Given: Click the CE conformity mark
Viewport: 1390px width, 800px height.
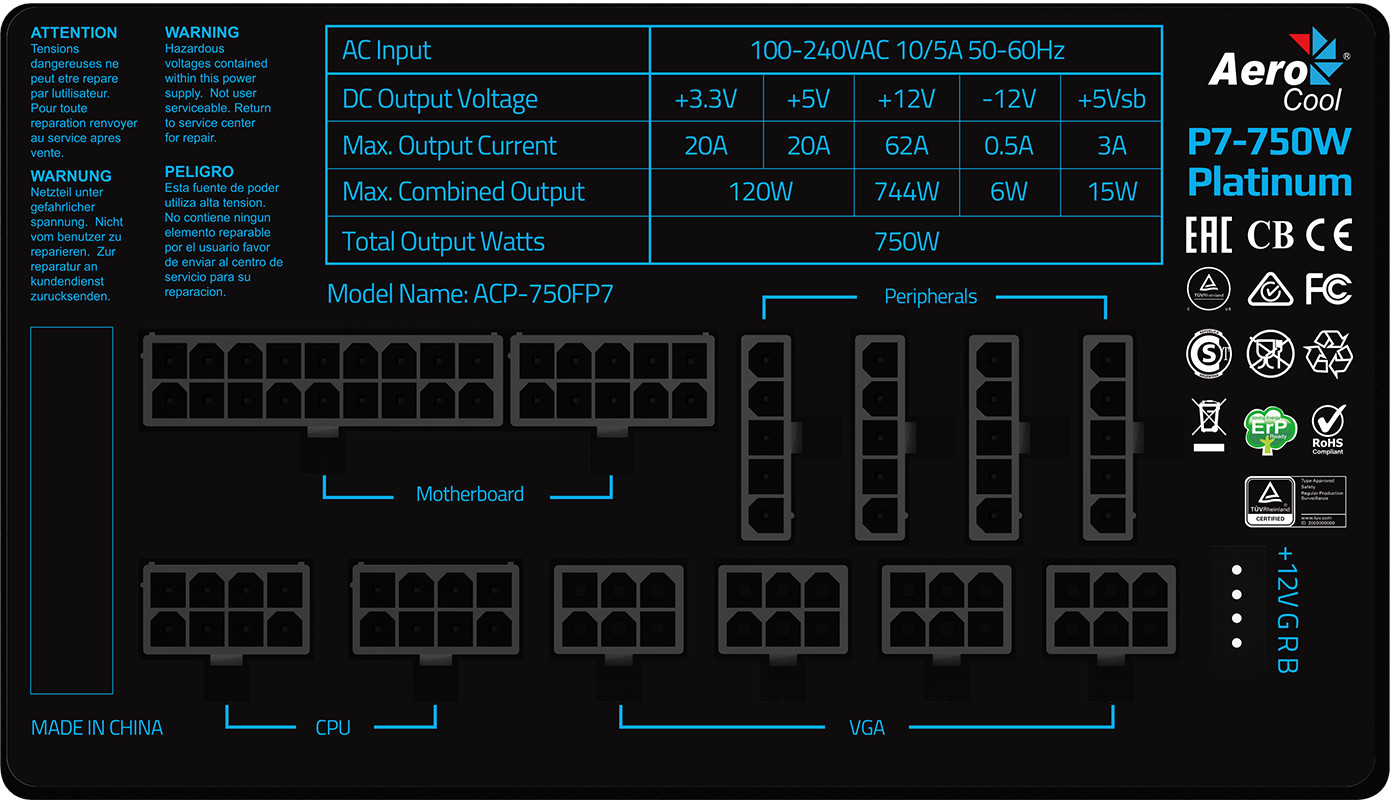Looking at the screenshot, I should click(1329, 235).
